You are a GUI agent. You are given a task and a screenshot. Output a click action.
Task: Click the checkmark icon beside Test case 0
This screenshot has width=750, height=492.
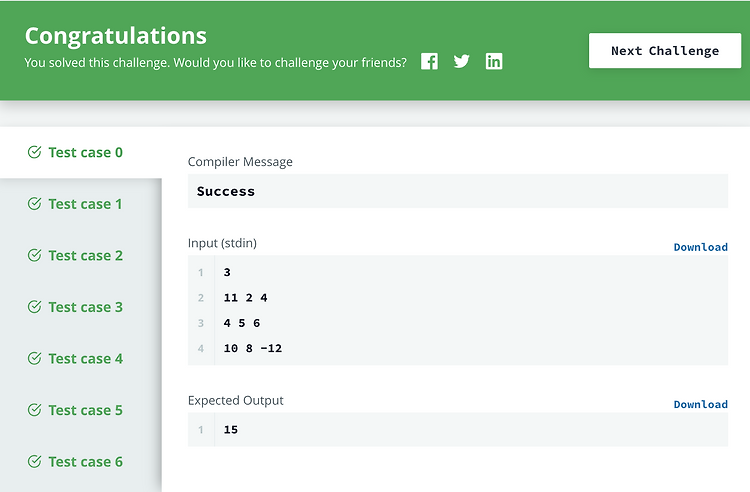point(34,152)
